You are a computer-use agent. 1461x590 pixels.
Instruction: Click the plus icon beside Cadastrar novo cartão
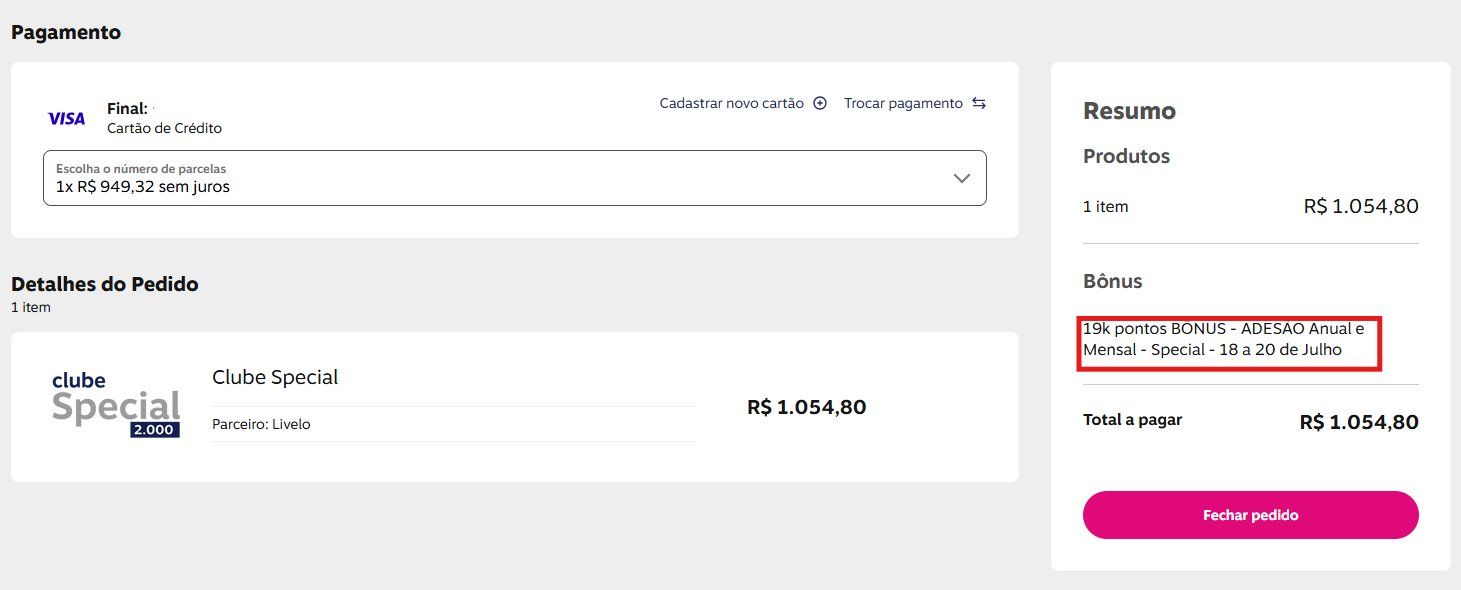[x=820, y=103]
